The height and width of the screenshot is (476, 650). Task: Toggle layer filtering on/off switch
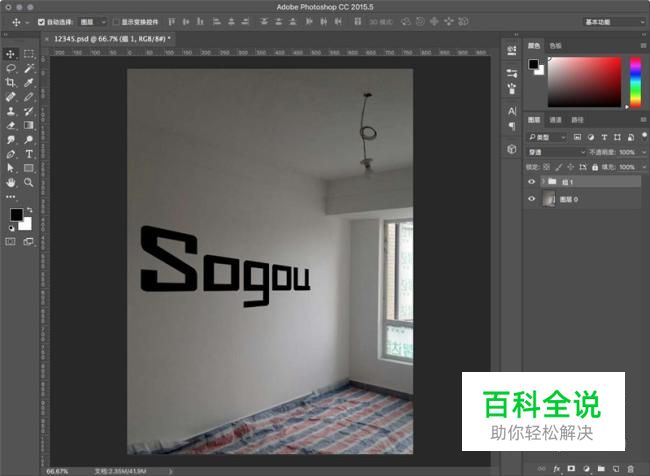point(644,136)
